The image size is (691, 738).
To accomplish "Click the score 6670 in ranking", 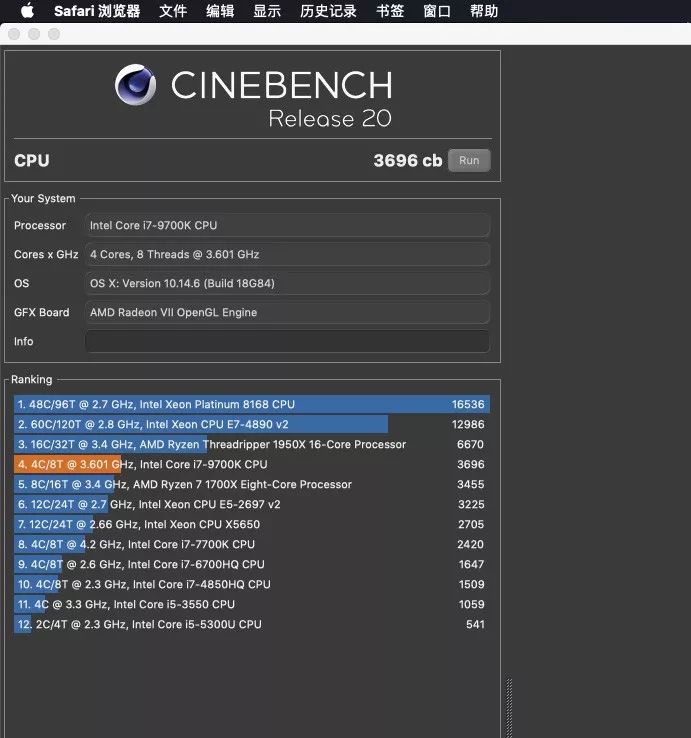I will click(x=470, y=444).
